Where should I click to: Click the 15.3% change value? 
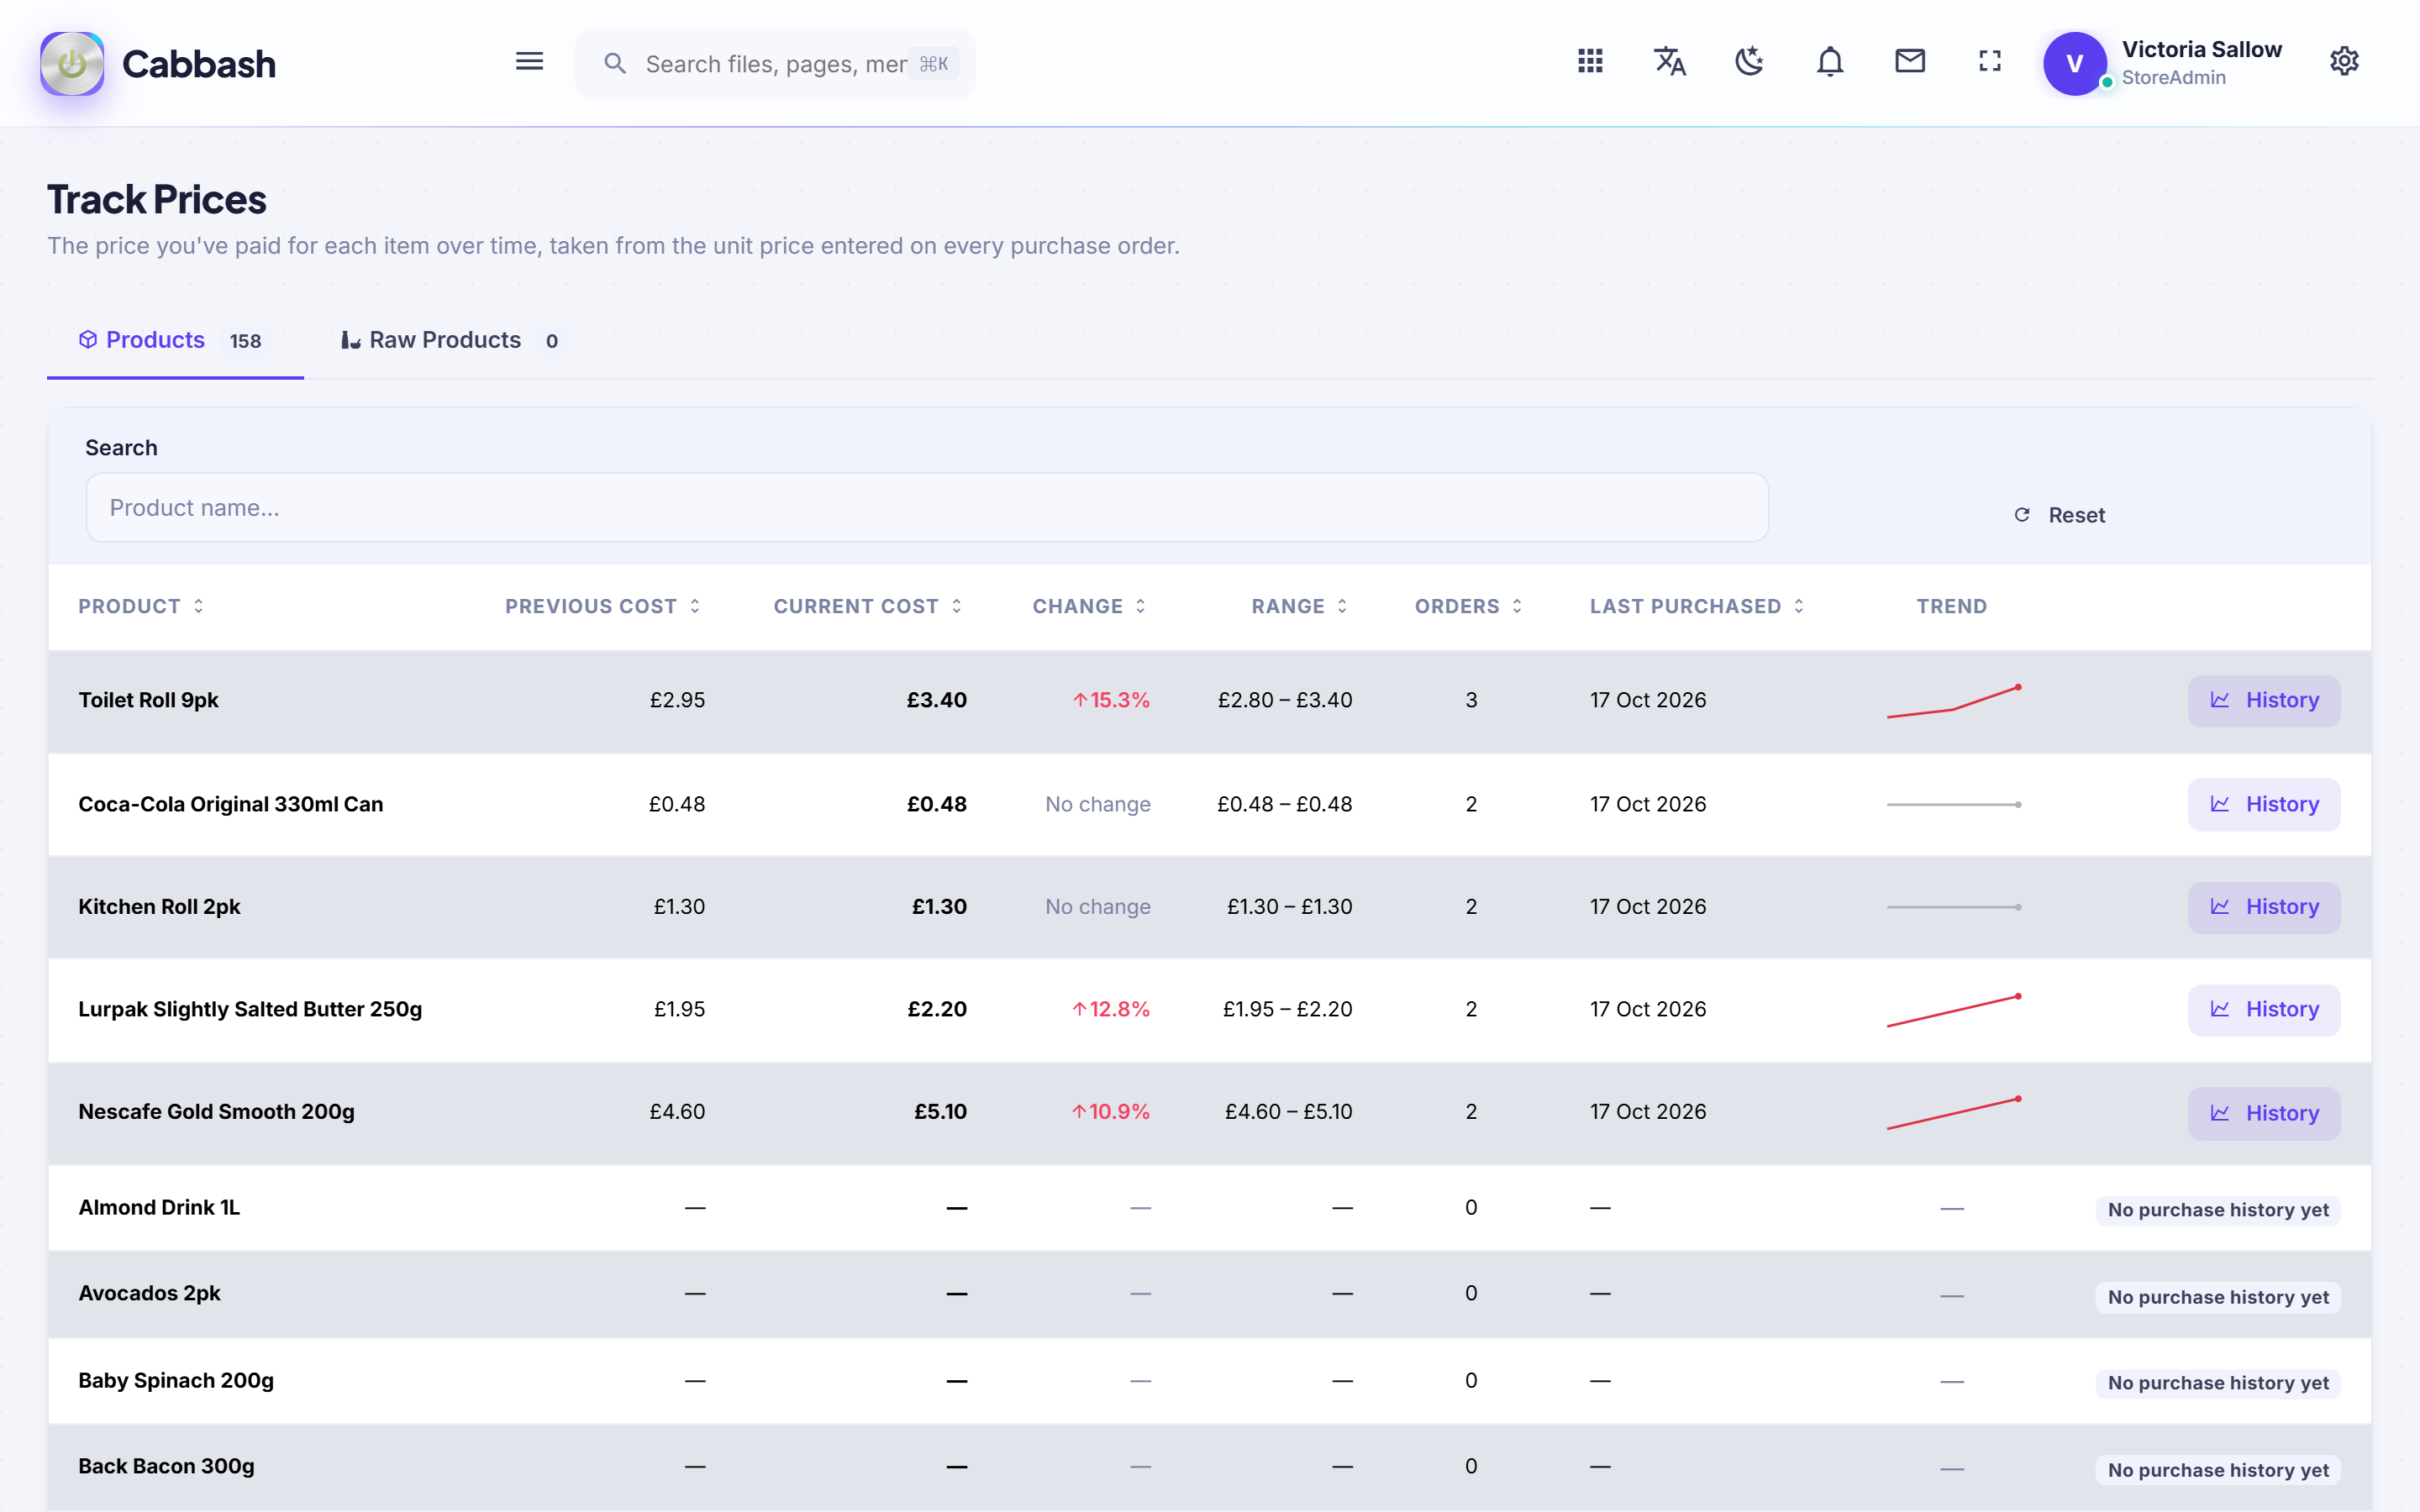pyautogui.click(x=1111, y=700)
